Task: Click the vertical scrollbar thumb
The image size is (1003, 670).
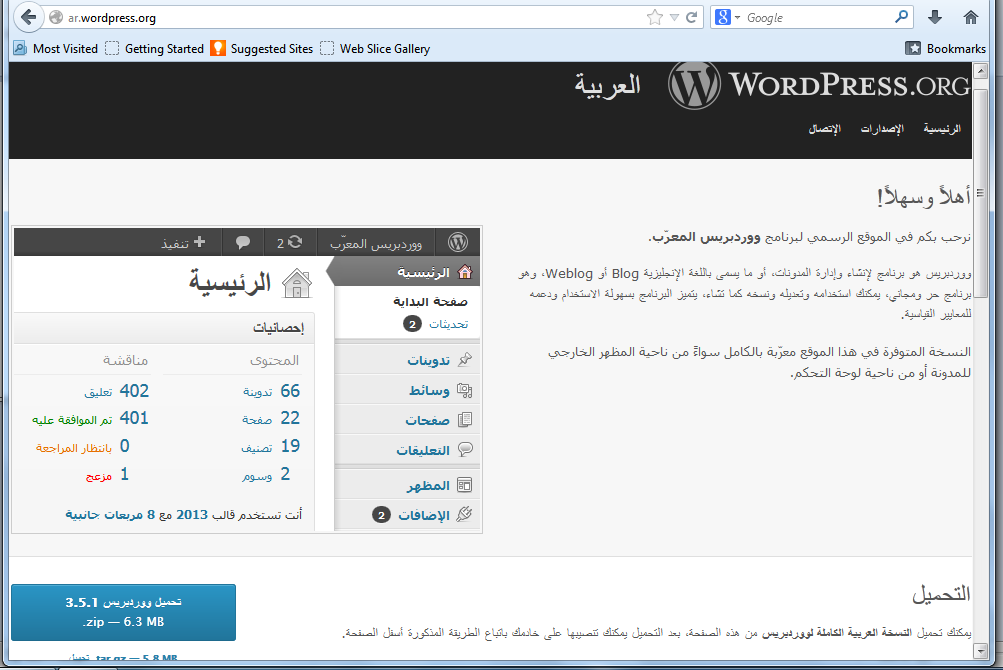Action: (980, 192)
